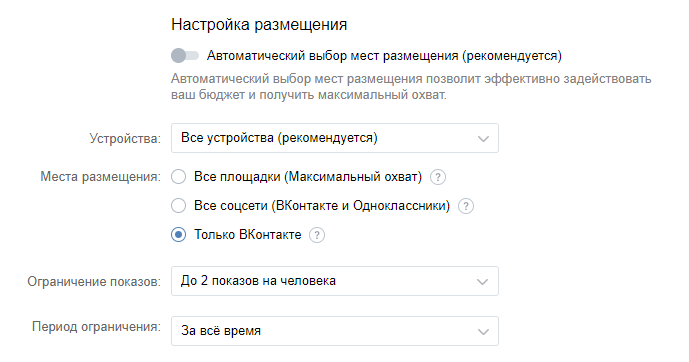Toggle automatic placement selection switch
This screenshot has height=362, width=689.
185,56
